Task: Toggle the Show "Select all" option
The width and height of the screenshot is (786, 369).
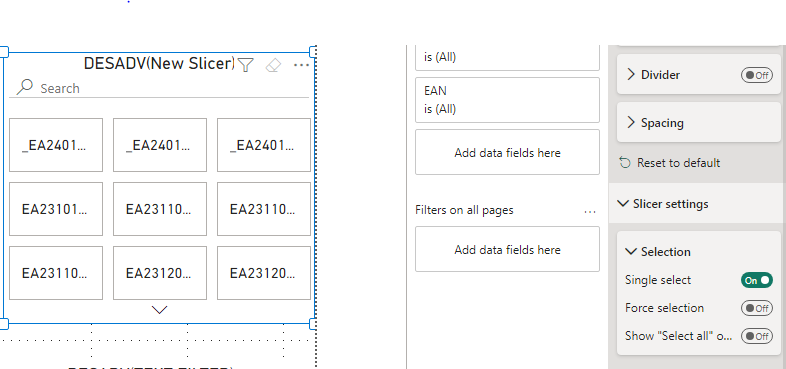Action: coord(757,336)
